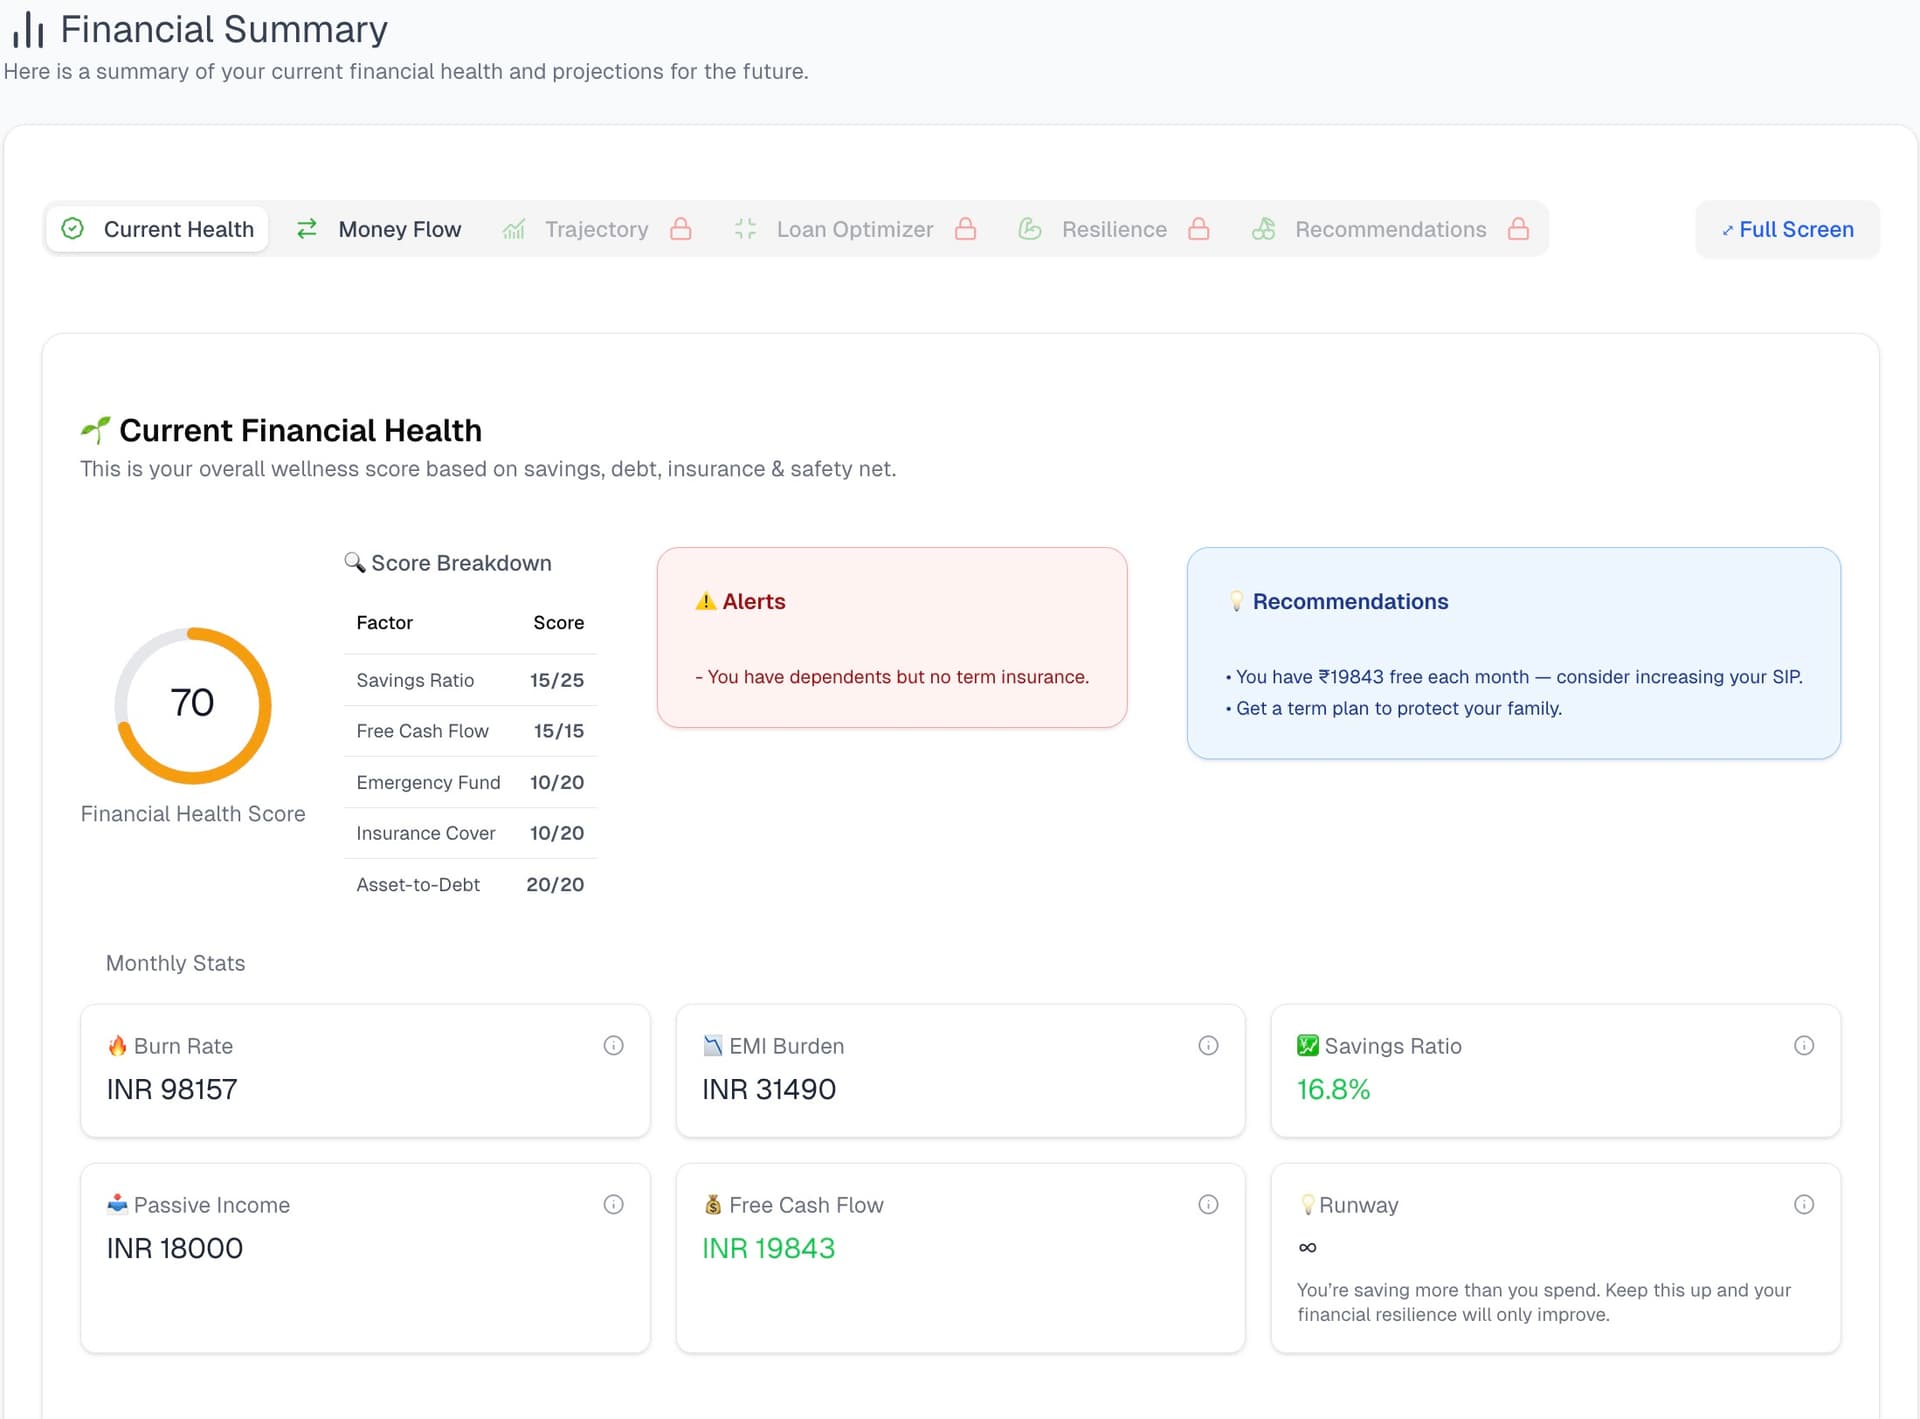
Task: Click the Asset-to-Debt 20/20 score
Action: [555, 884]
